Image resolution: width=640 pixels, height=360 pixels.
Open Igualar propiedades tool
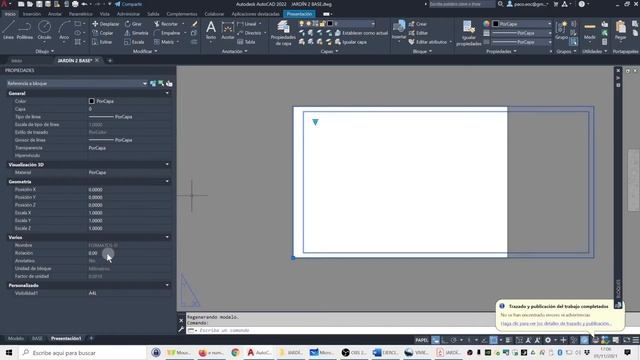point(469,33)
